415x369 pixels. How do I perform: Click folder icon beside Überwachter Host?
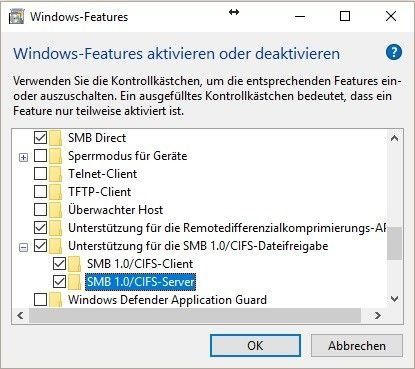56,210
